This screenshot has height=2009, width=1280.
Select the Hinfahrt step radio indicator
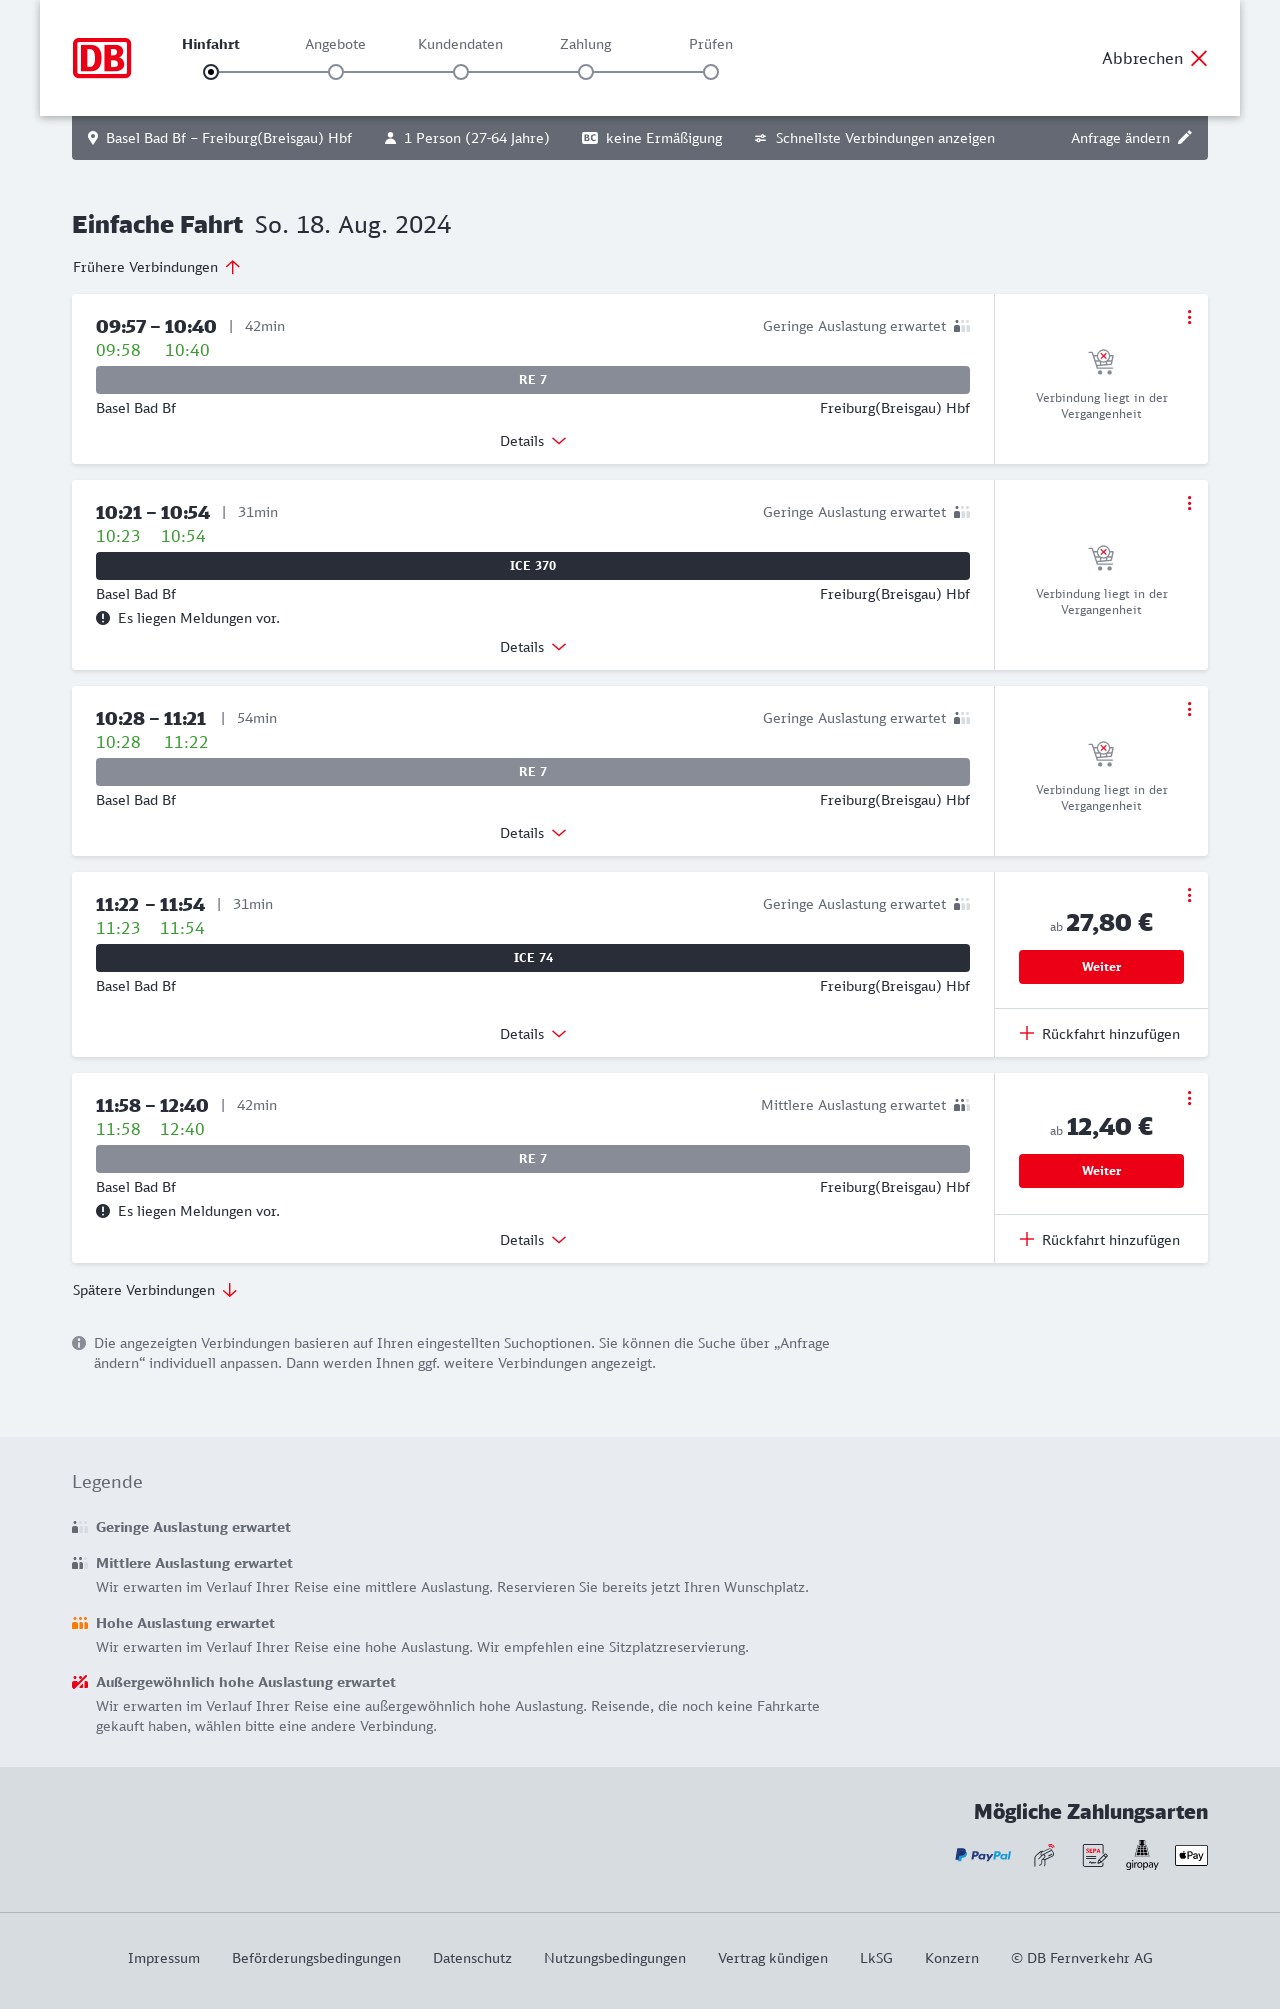pyautogui.click(x=211, y=72)
